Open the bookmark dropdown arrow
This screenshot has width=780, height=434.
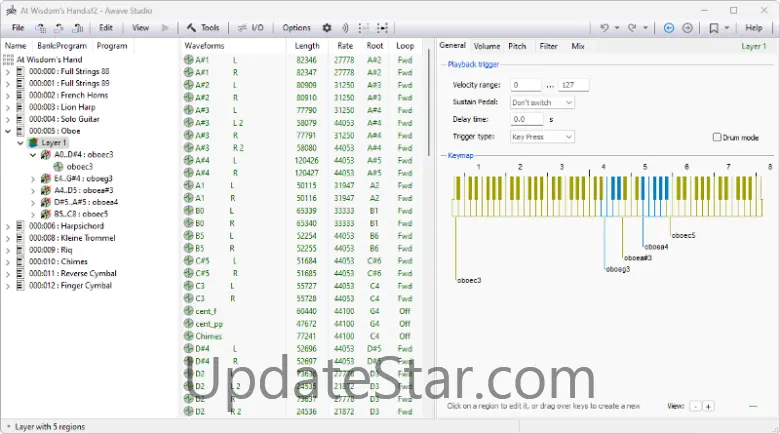[727, 28]
